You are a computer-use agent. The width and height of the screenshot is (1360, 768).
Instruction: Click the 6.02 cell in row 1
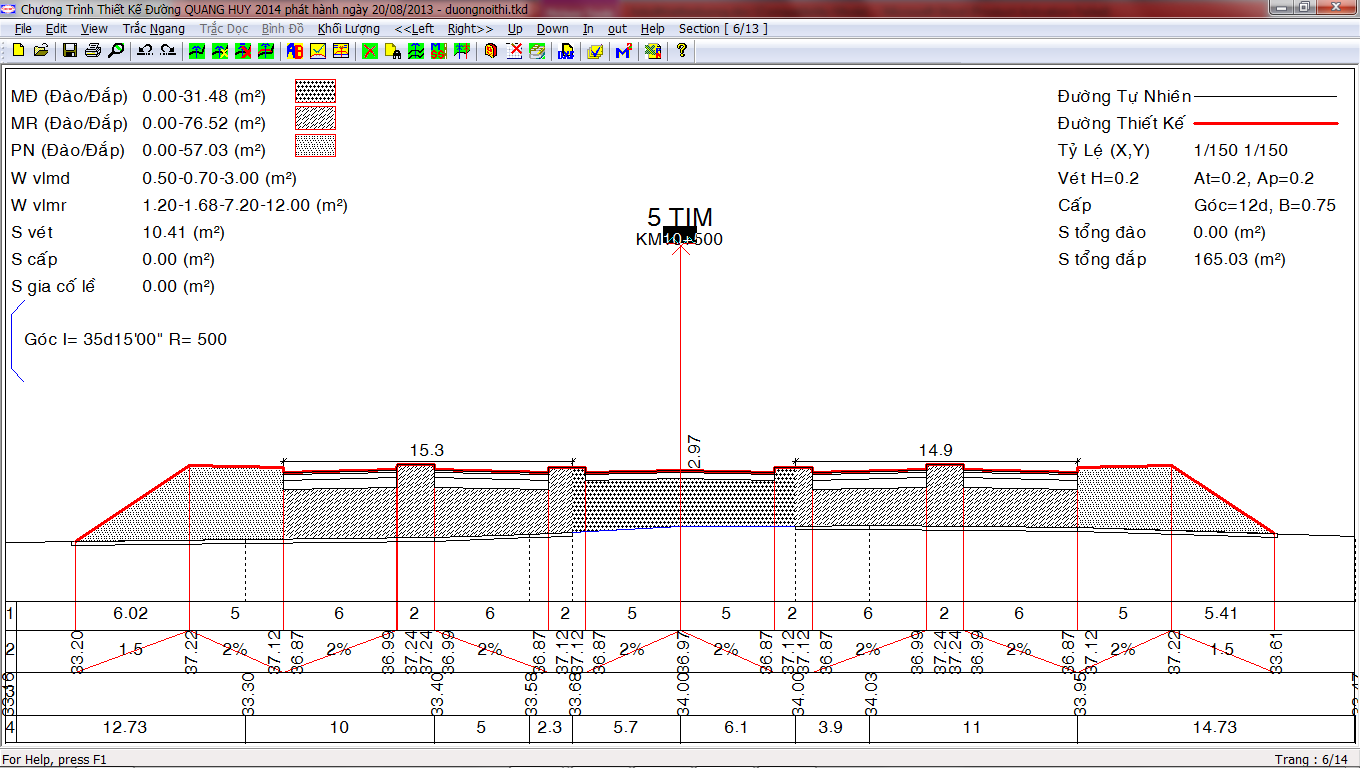point(132,613)
